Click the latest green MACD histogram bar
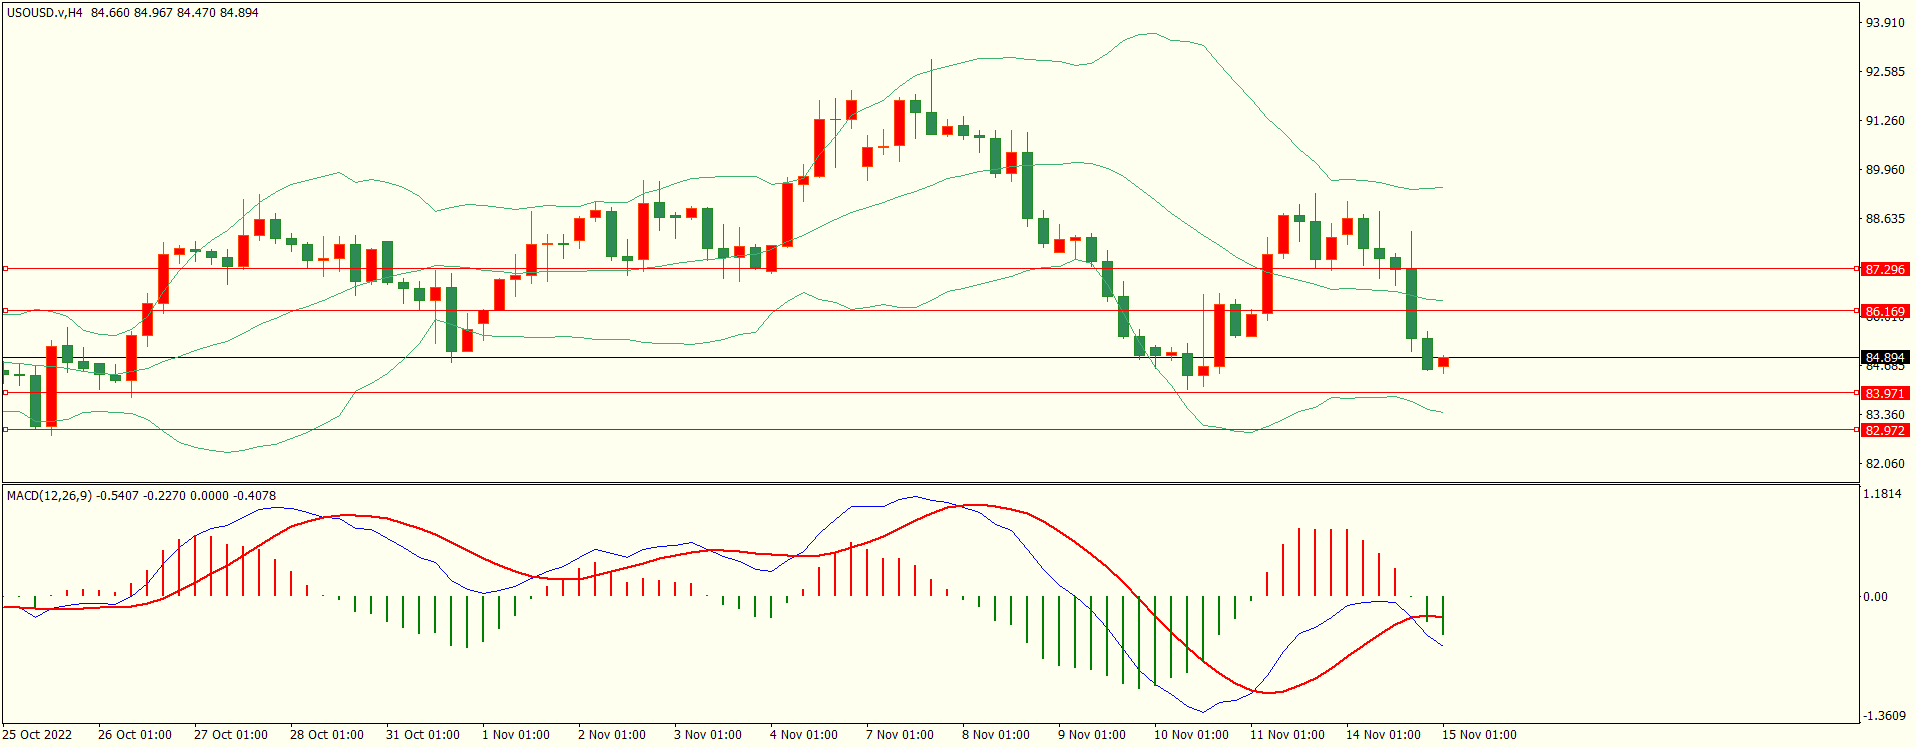Image resolution: width=1916 pixels, height=747 pixels. click(x=1443, y=615)
